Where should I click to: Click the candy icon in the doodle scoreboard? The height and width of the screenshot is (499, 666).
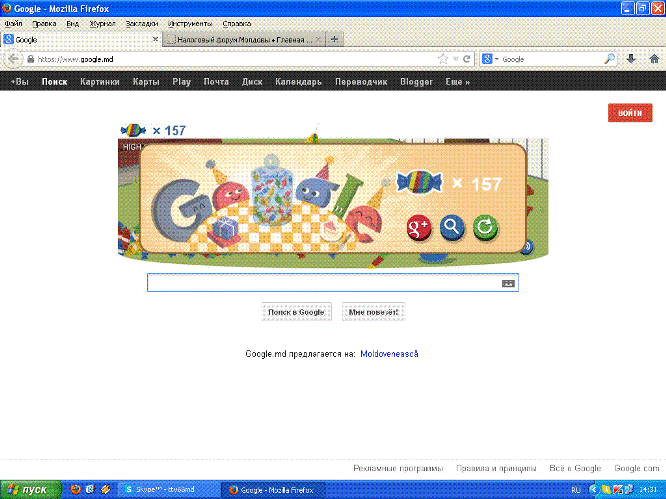coord(419,182)
